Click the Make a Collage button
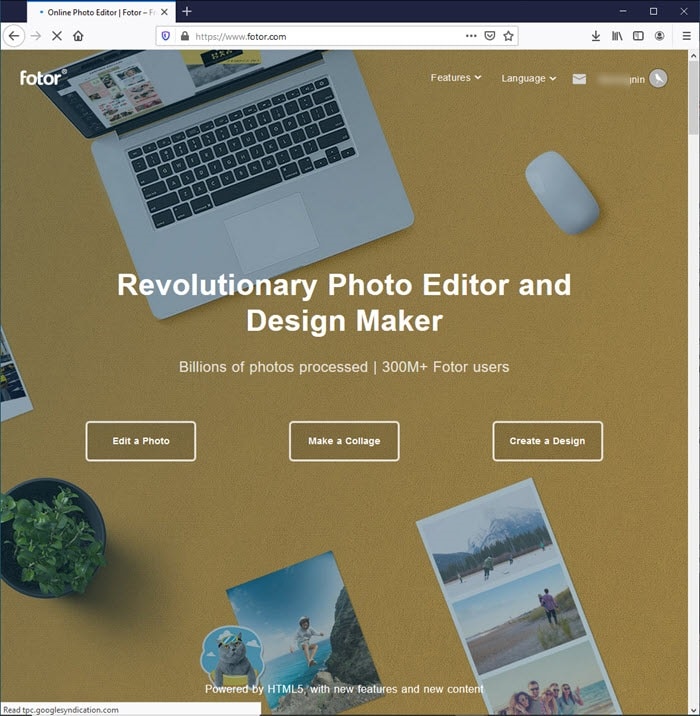 (x=344, y=441)
